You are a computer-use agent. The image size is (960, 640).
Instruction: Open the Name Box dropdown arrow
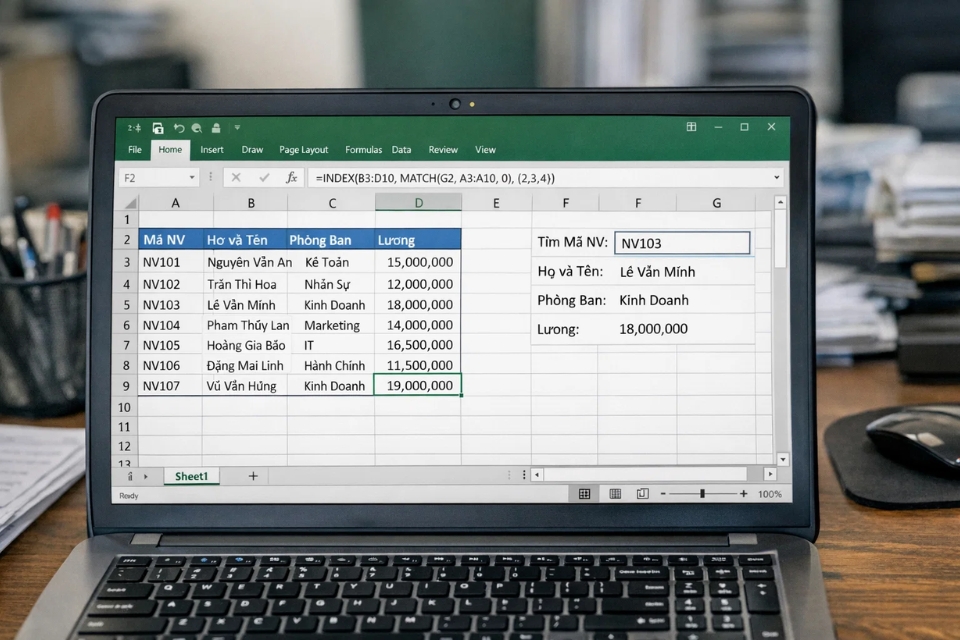(192, 177)
